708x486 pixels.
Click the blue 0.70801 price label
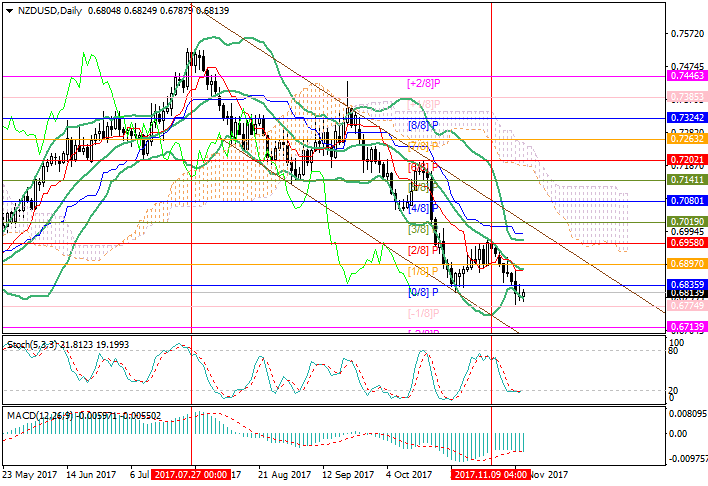687,201
